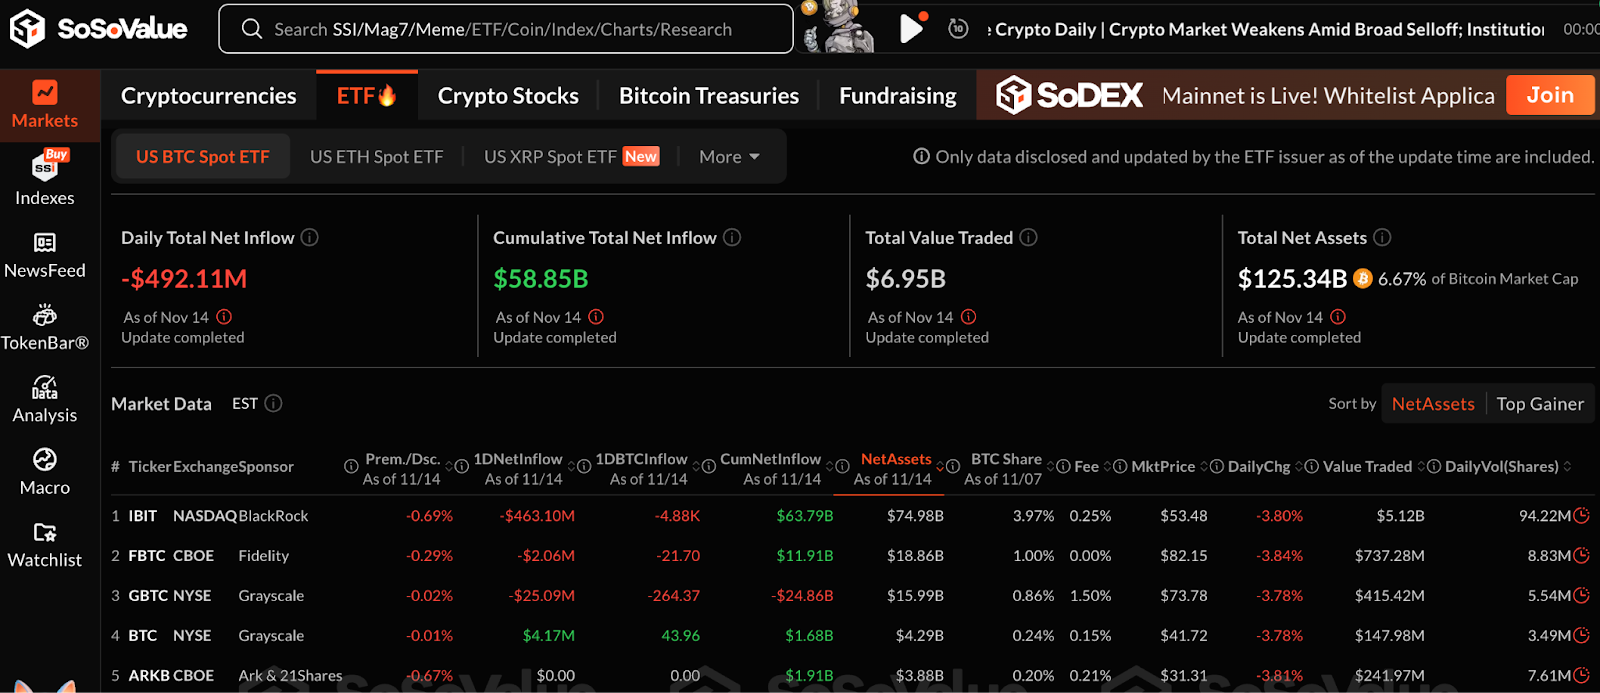Click the search input field
The width and height of the screenshot is (1600, 693).
point(505,29)
